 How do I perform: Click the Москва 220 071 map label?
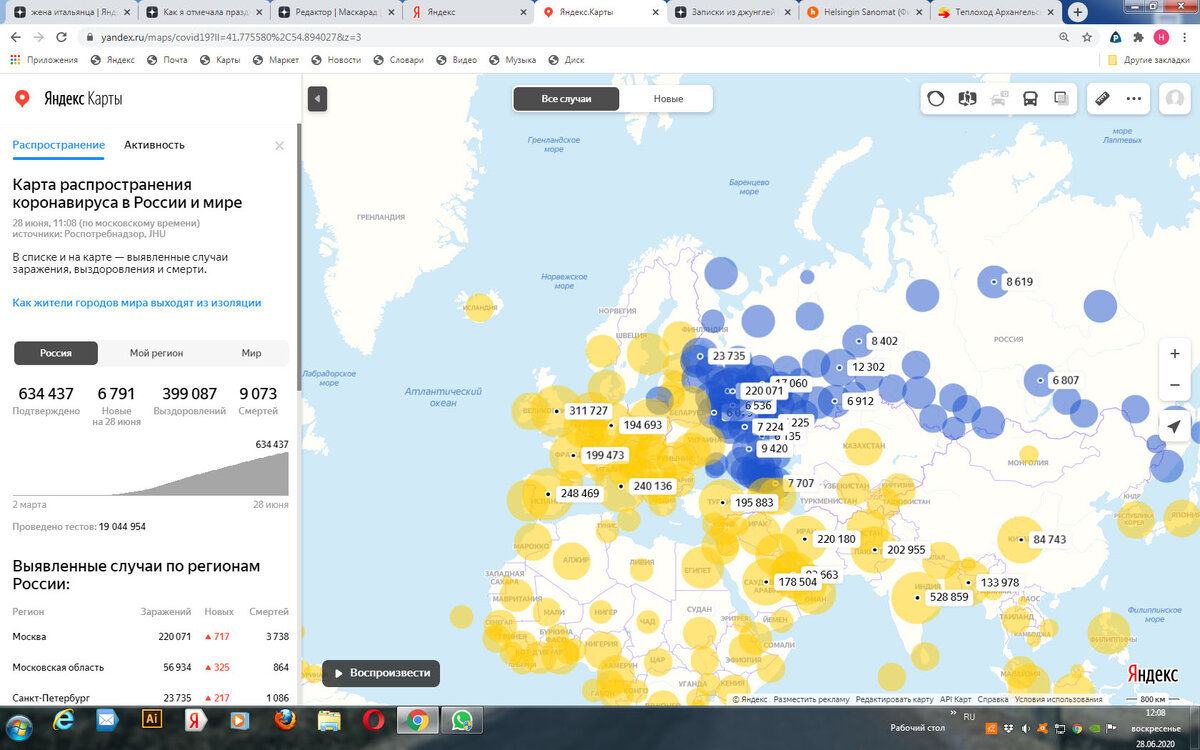click(764, 391)
